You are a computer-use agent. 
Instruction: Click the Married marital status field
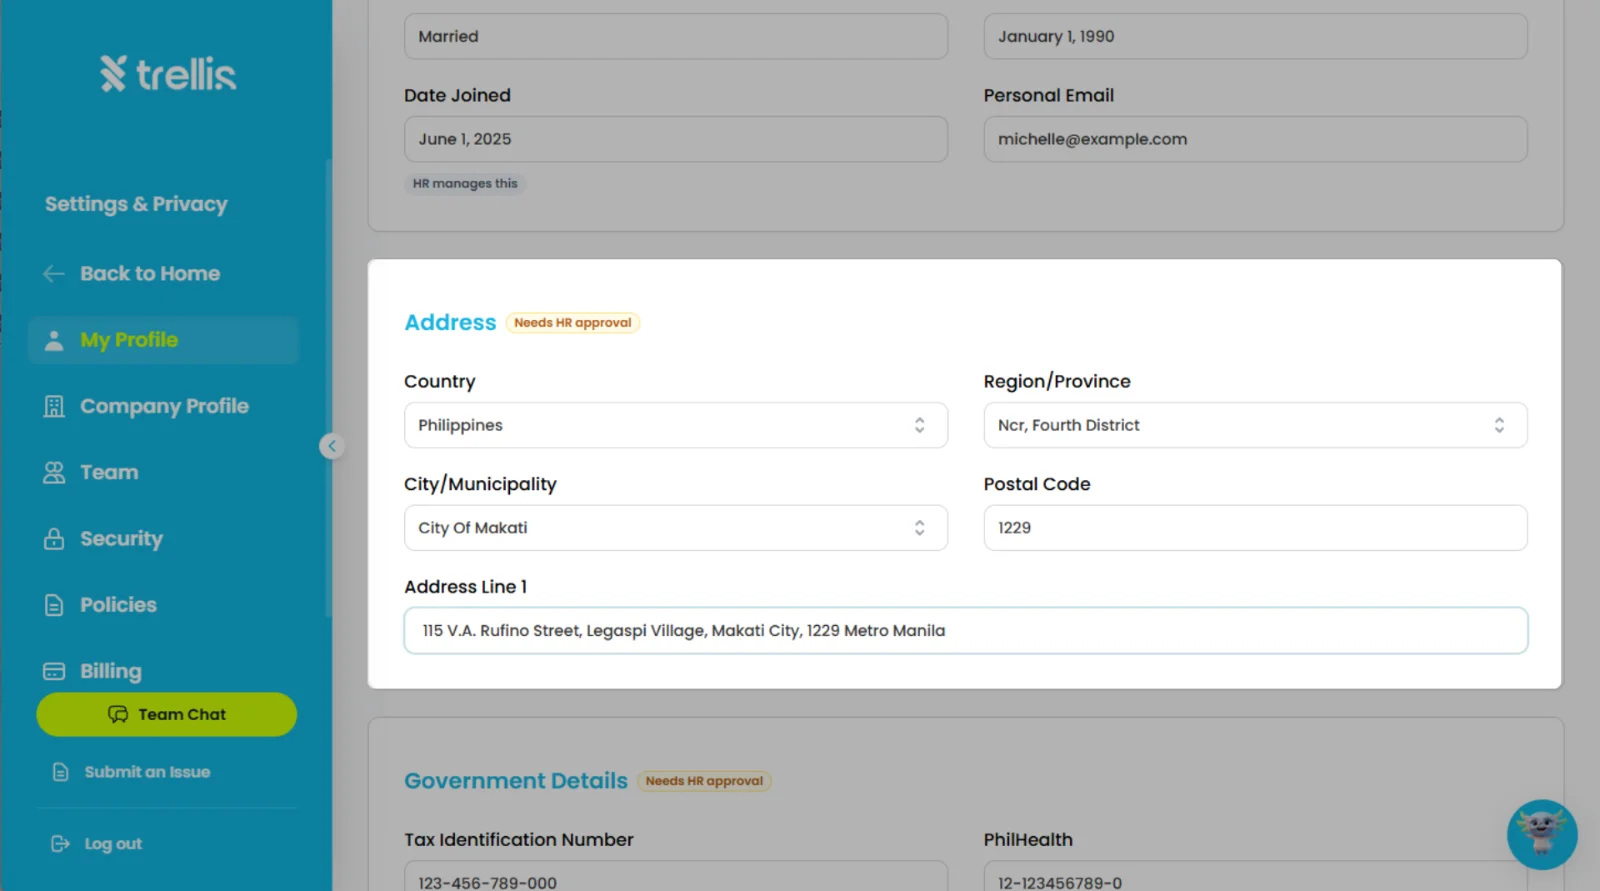676,36
